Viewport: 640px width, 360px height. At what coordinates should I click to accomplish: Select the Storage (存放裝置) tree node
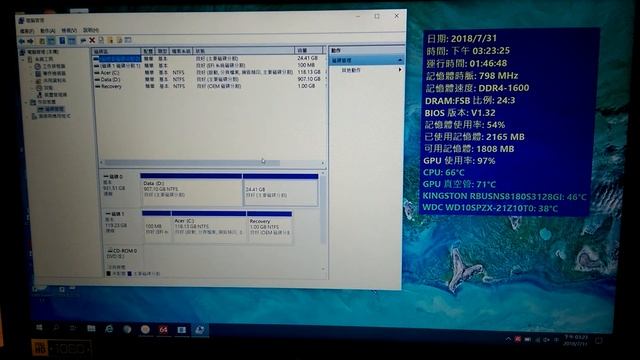point(43,102)
